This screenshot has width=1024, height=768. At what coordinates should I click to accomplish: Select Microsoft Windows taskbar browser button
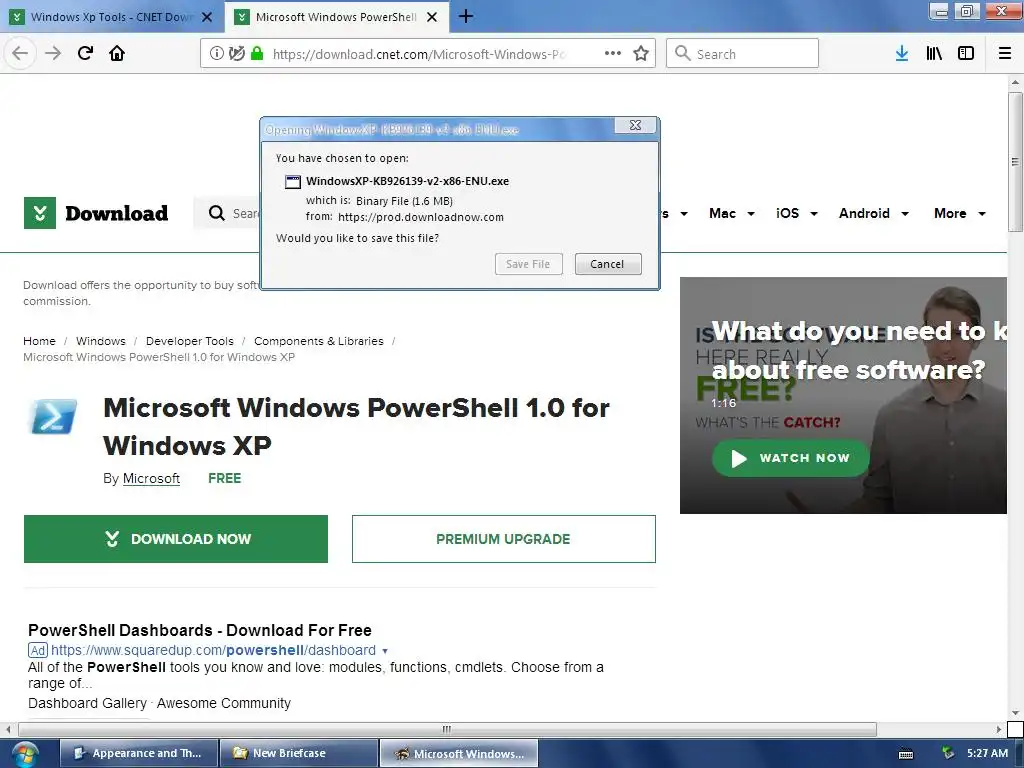[x=459, y=753]
